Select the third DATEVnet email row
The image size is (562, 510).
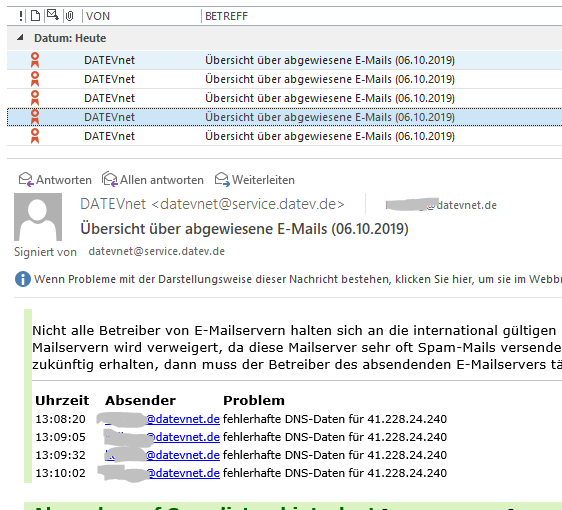[285, 98]
